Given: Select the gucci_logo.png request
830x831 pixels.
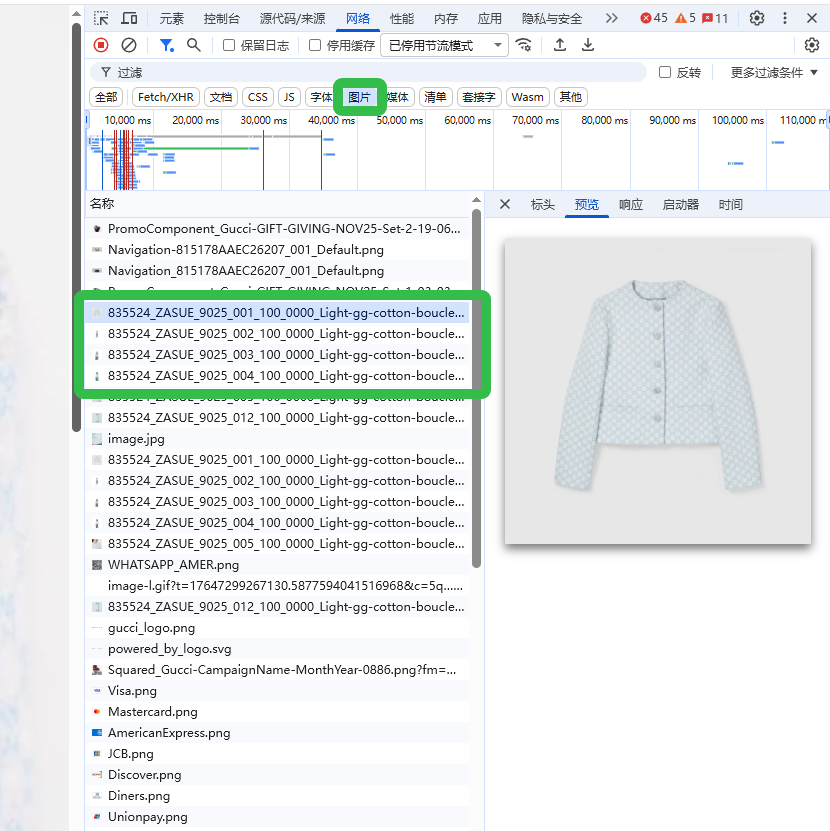Looking at the screenshot, I should (151, 628).
